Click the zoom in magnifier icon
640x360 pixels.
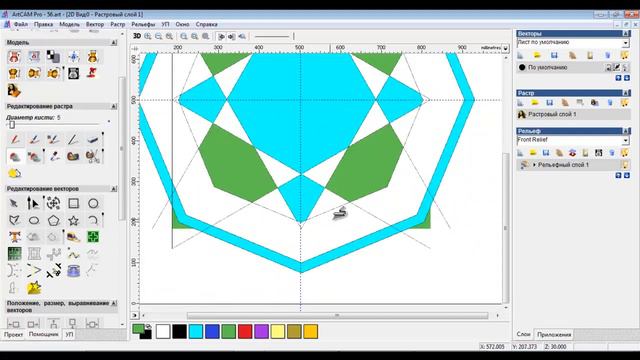click(148, 36)
